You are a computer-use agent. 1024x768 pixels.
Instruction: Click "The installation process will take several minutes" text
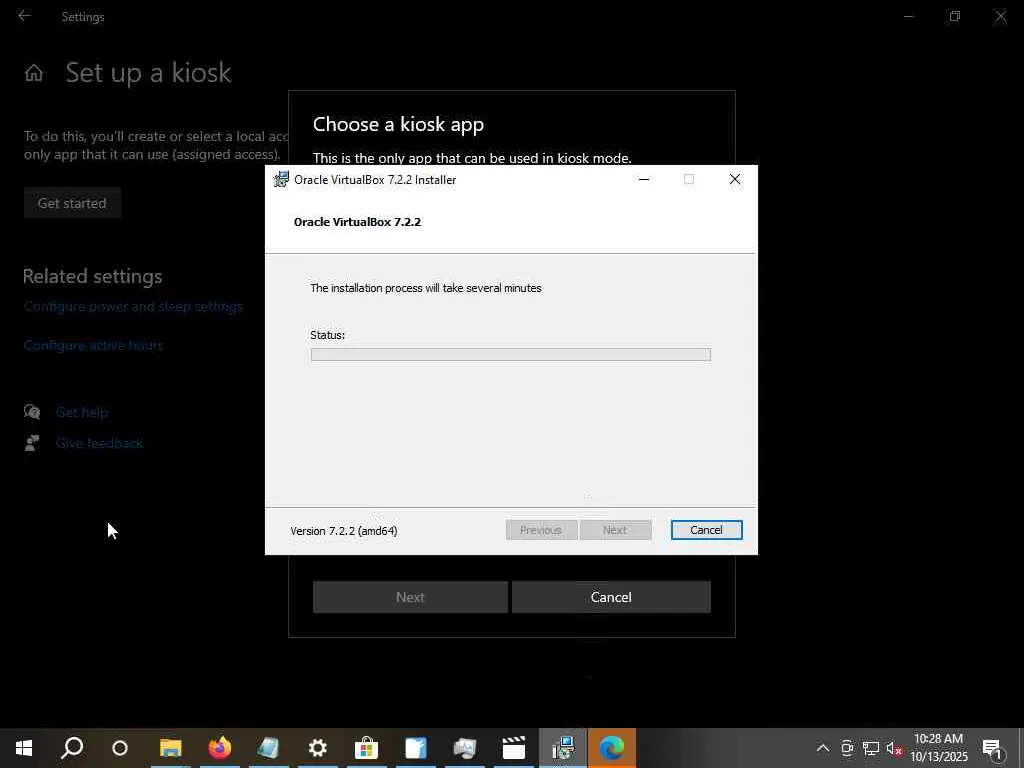426,288
